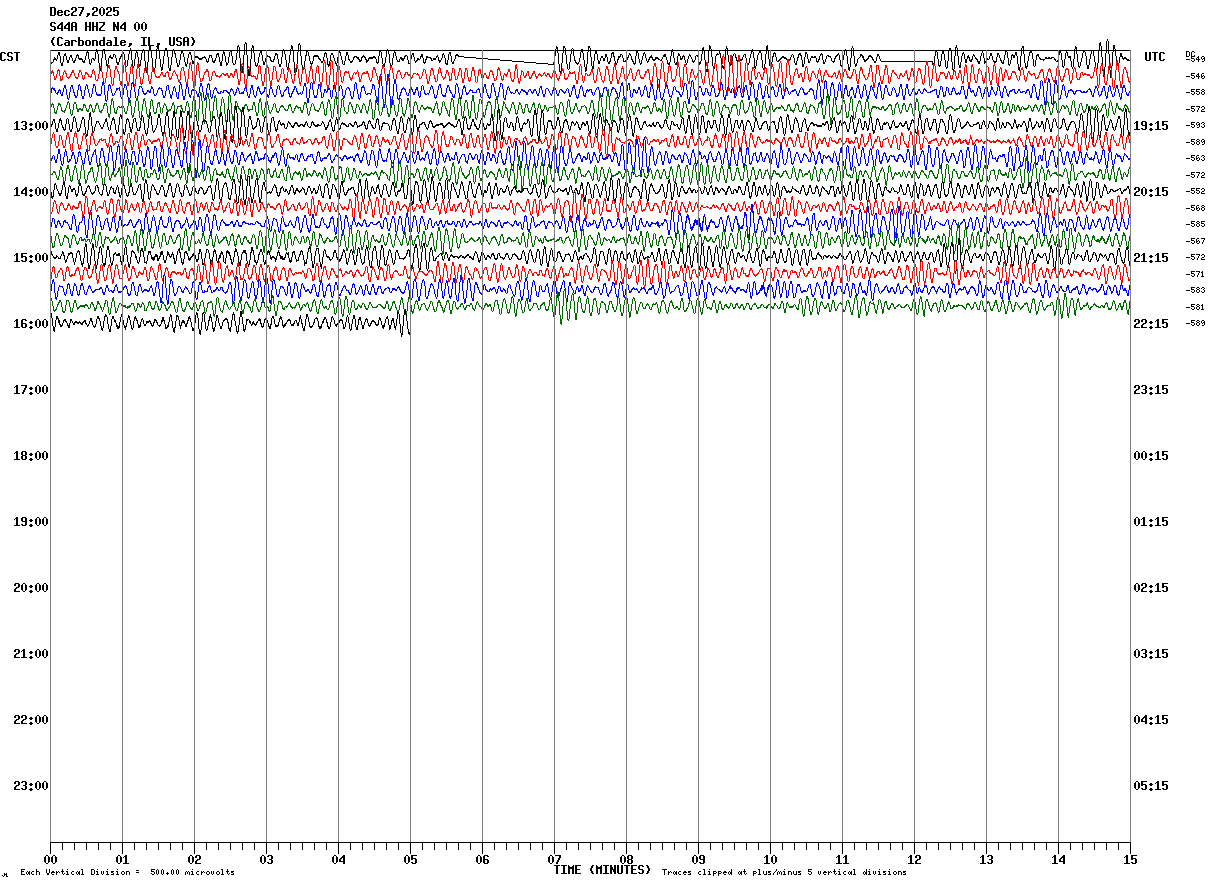Select the 10 minute tick label
Image resolution: width=1210 pixels, height=886 pixels.
[x=770, y=859]
